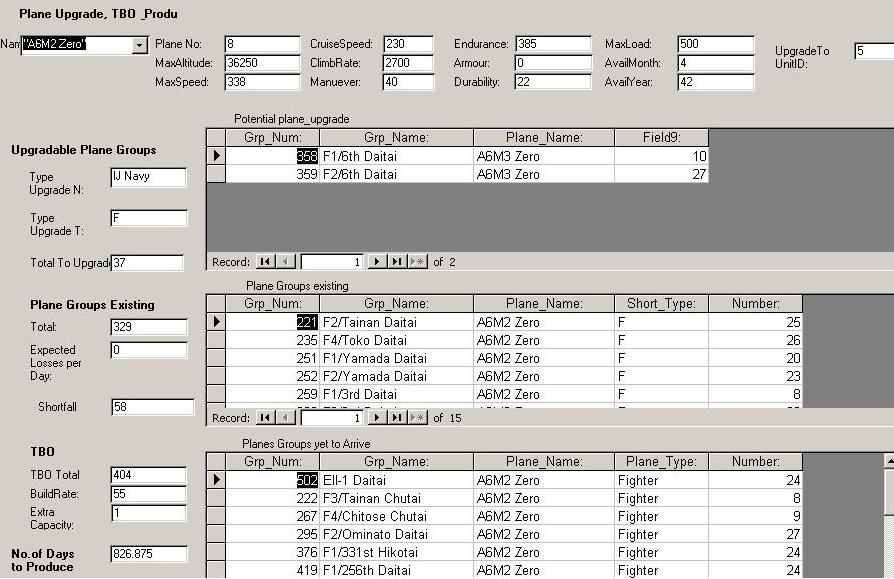Go to next record in Potential plane_upgrade navigator
Screen dimensions: 894x579
pyautogui.click(x=376, y=262)
